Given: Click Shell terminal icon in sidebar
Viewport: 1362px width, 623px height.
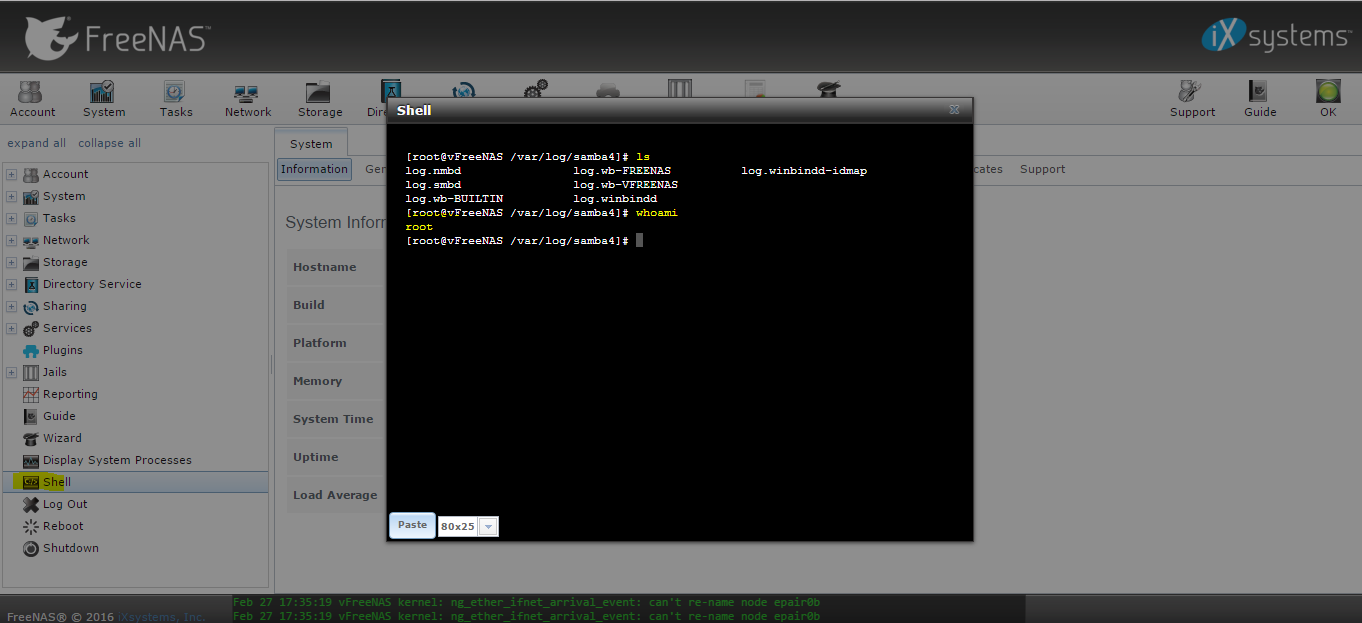Looking at the screenshot, I should point(31,482).
